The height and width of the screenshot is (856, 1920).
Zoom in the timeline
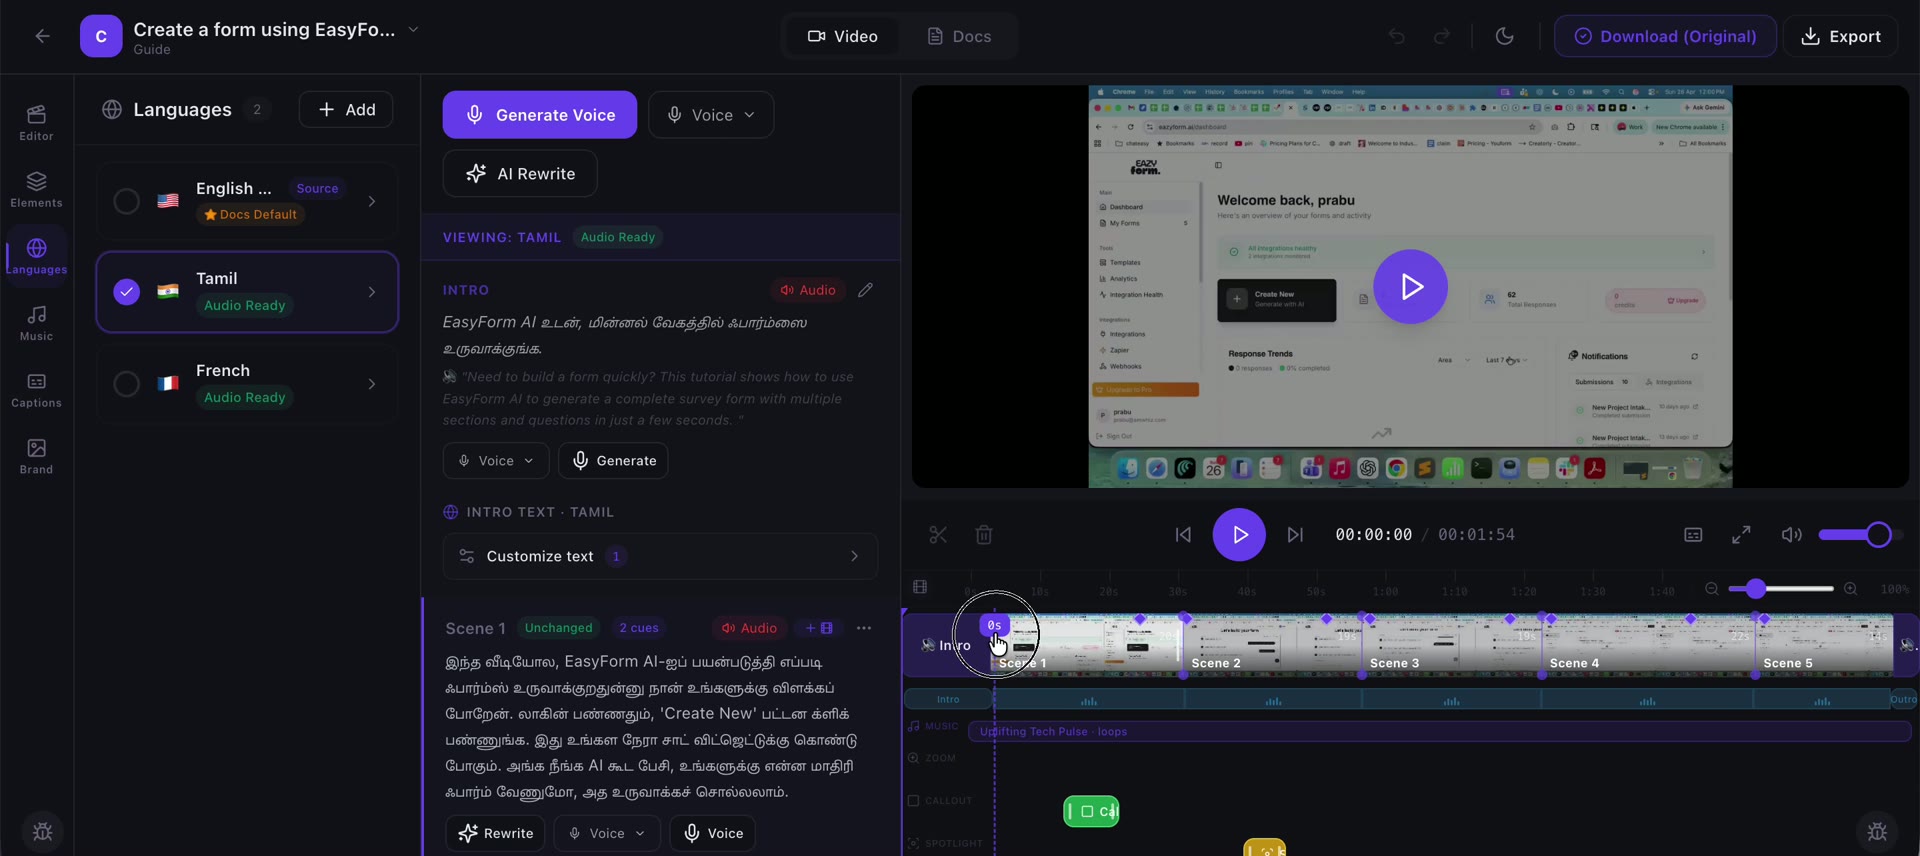[1851, 589]
